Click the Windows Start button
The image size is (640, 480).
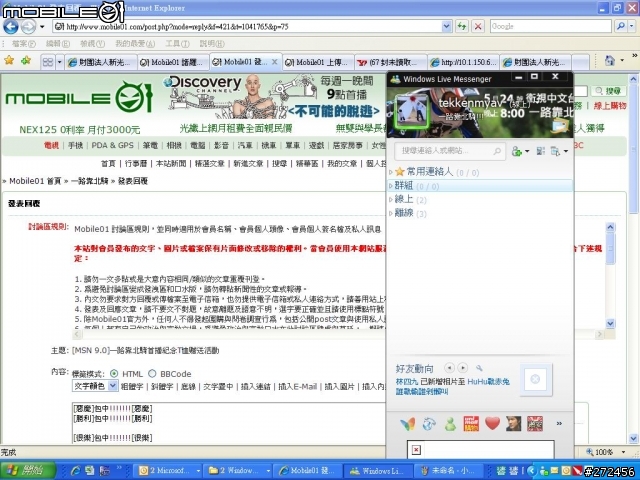pyautogui.click(x=28, y=471)
